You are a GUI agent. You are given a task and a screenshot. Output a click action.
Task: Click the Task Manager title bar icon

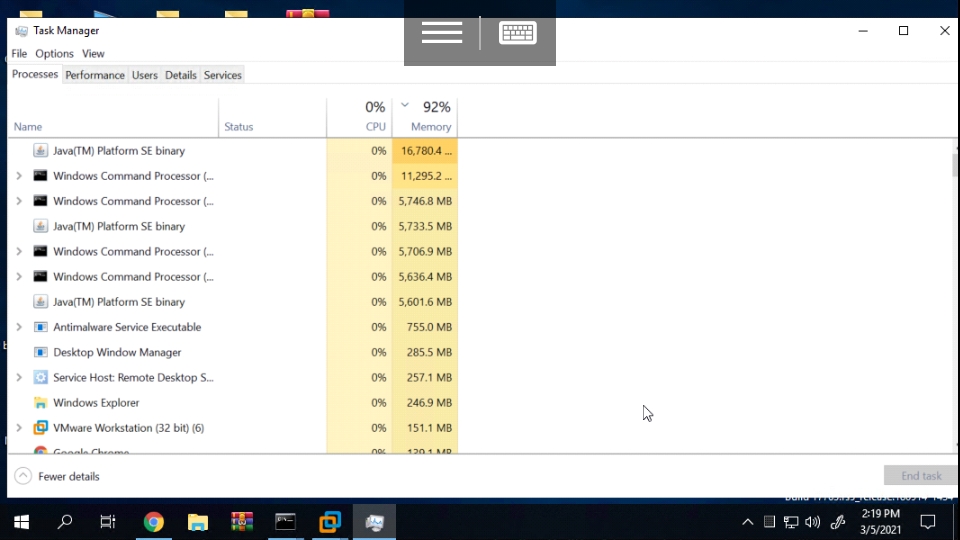[21, 31]
